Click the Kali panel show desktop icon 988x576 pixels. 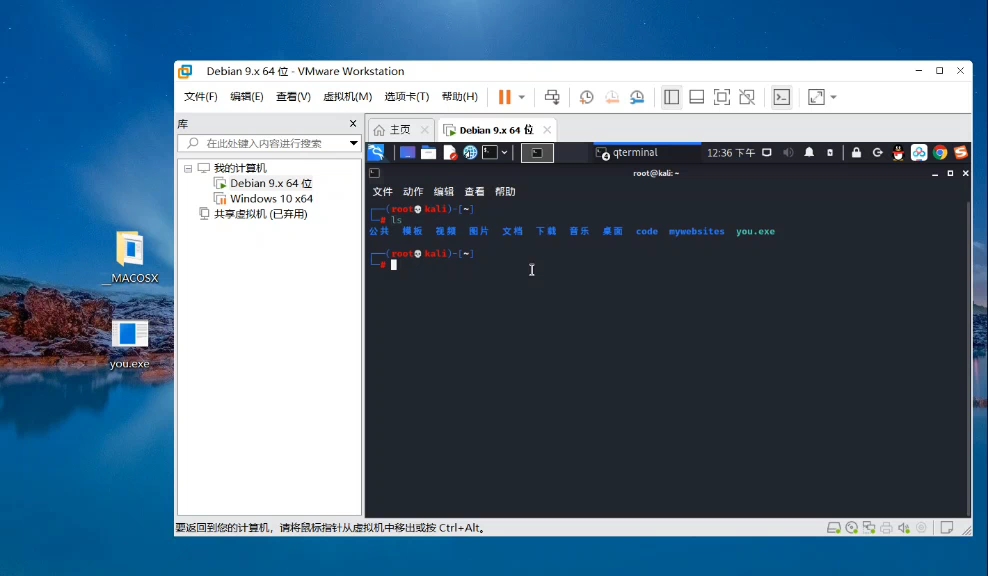407,153
